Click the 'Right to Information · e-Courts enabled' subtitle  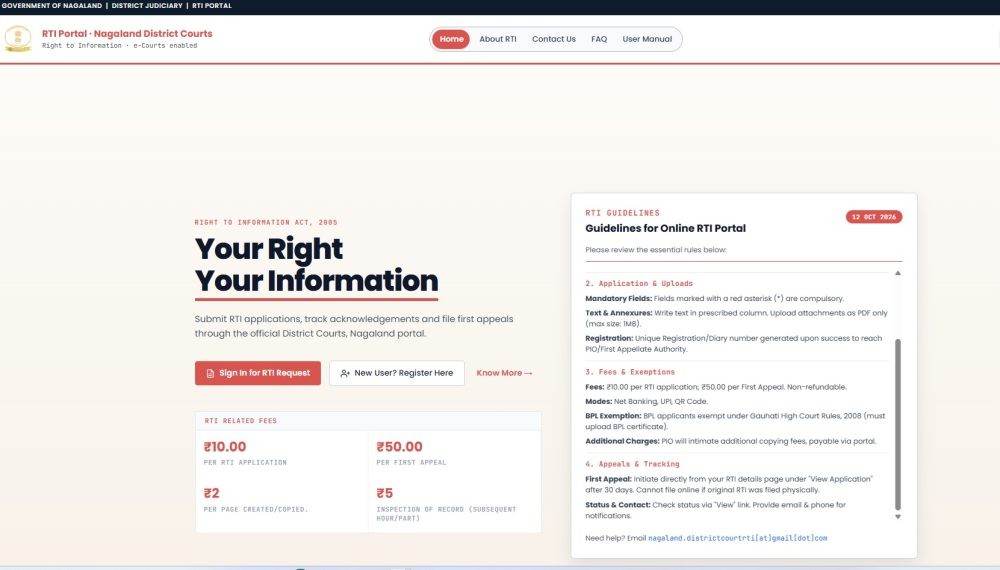pos(119,46)
